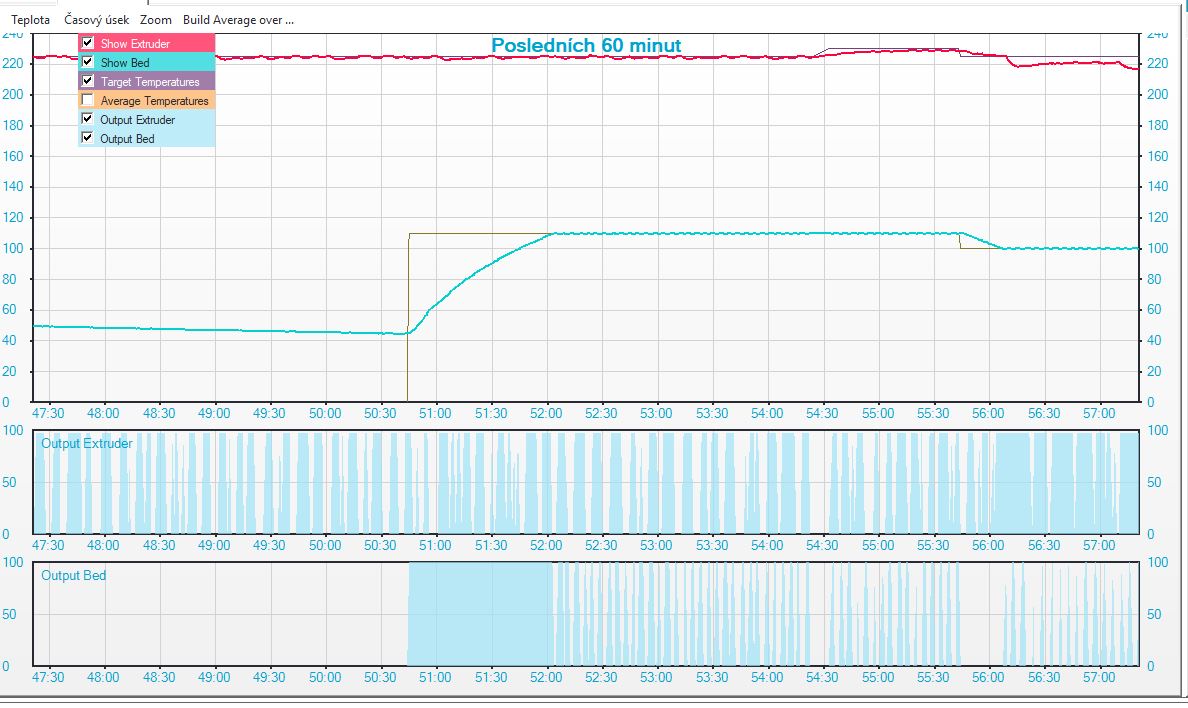Click the 54:00 tick on Output Bed chart
The width and height of the screenshot is (1188, 708).
[x=767, y=677]
